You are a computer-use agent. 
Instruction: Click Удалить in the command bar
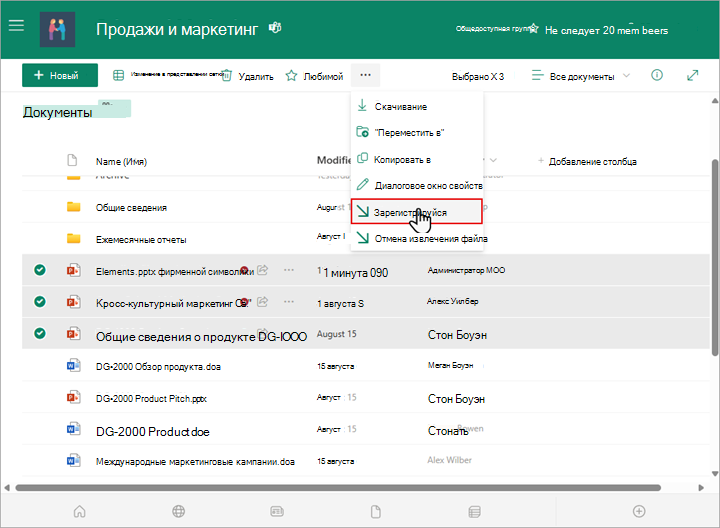(x=248, y=76)
